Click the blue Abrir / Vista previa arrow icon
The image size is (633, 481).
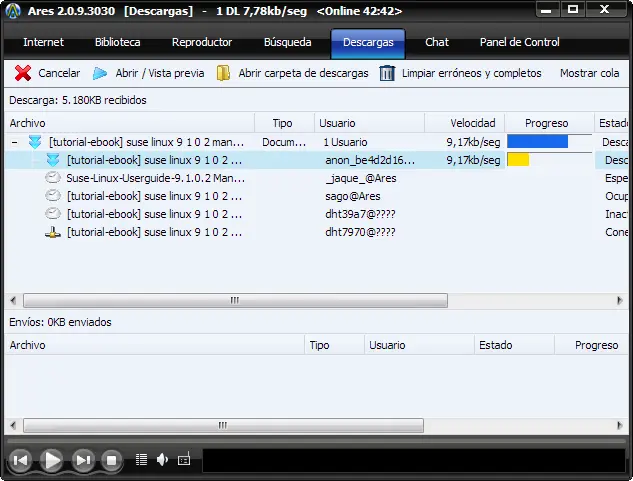pyautogui.click(x=100, y=74)
